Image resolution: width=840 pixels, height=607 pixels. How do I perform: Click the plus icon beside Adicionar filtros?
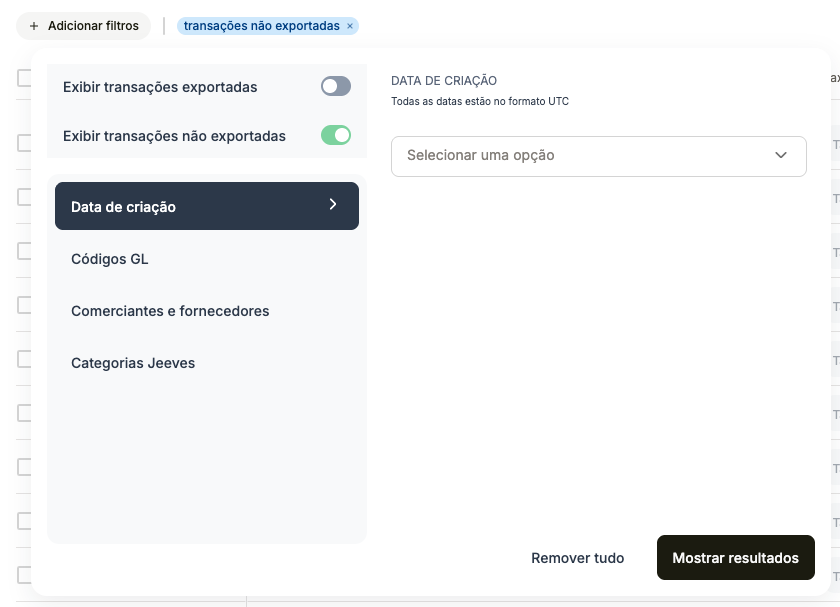(x=34, y=26)
